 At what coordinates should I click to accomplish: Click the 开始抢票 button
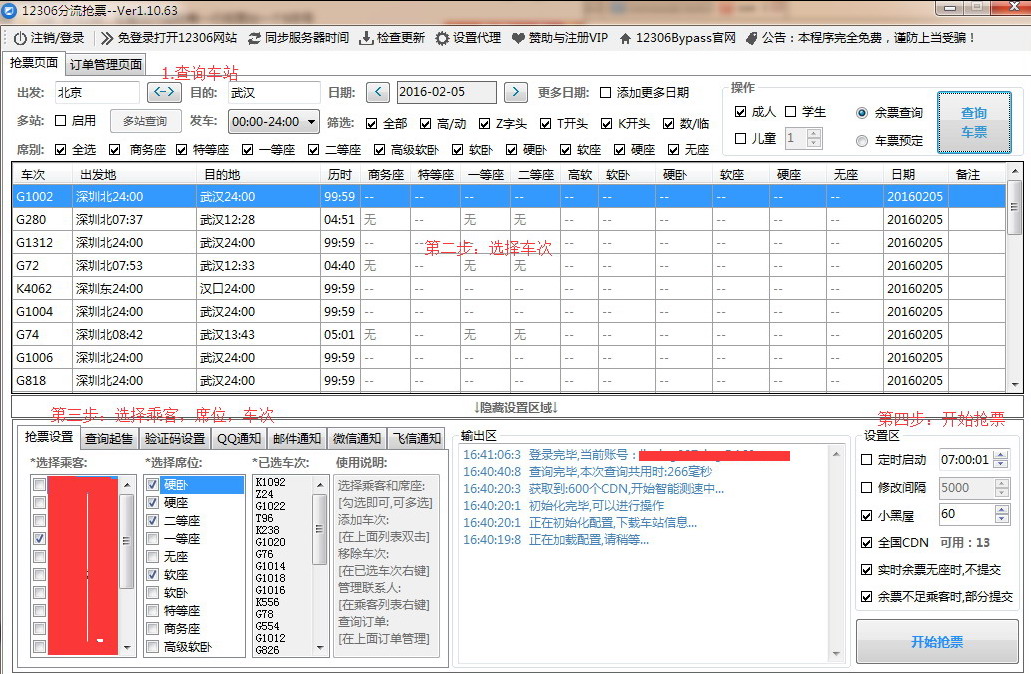click(937, 642)
